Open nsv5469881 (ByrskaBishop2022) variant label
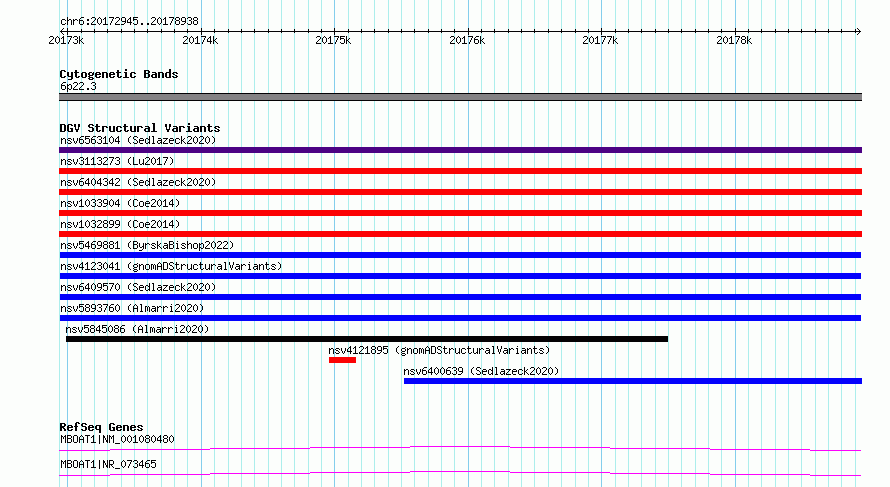890x487 pixels. [147, 245]
